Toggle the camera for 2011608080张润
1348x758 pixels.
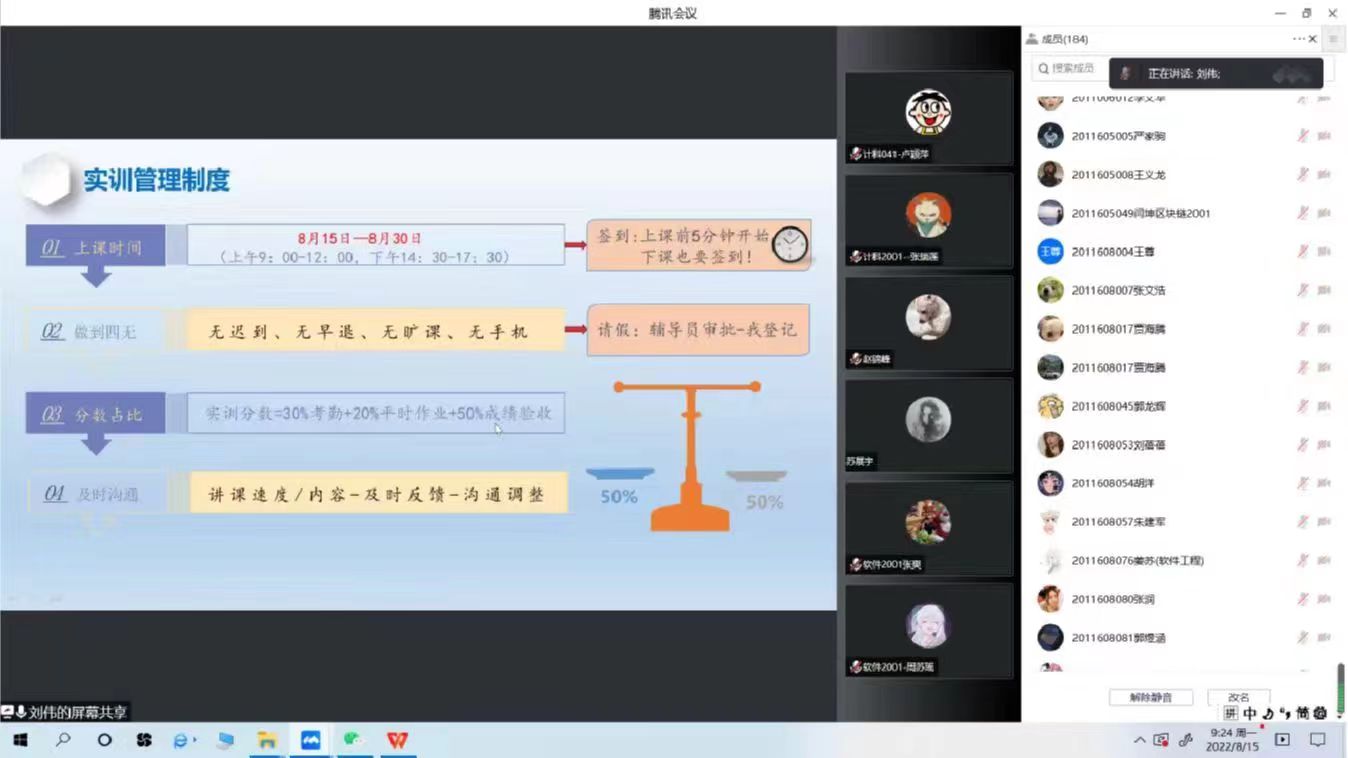[x=1324, y=599]
